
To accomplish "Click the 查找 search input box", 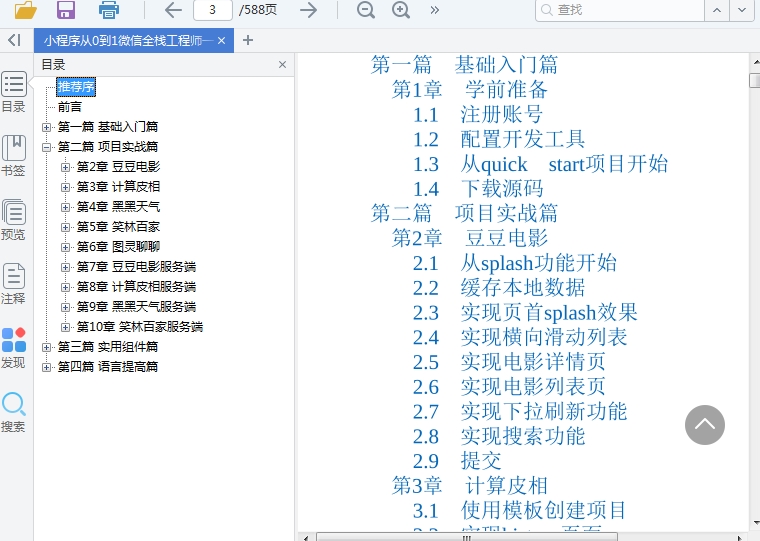I will tap(619, 10).
